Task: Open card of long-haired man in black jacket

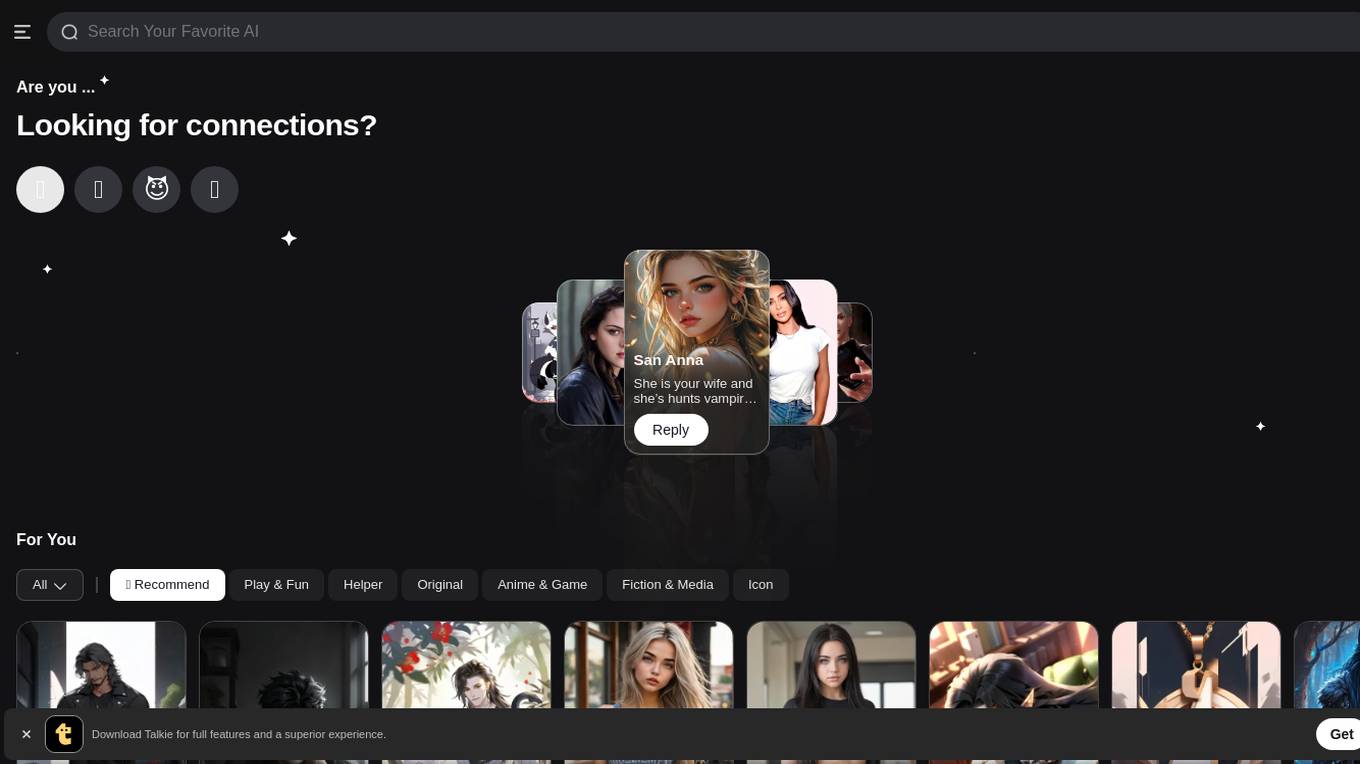Action: 101,665
